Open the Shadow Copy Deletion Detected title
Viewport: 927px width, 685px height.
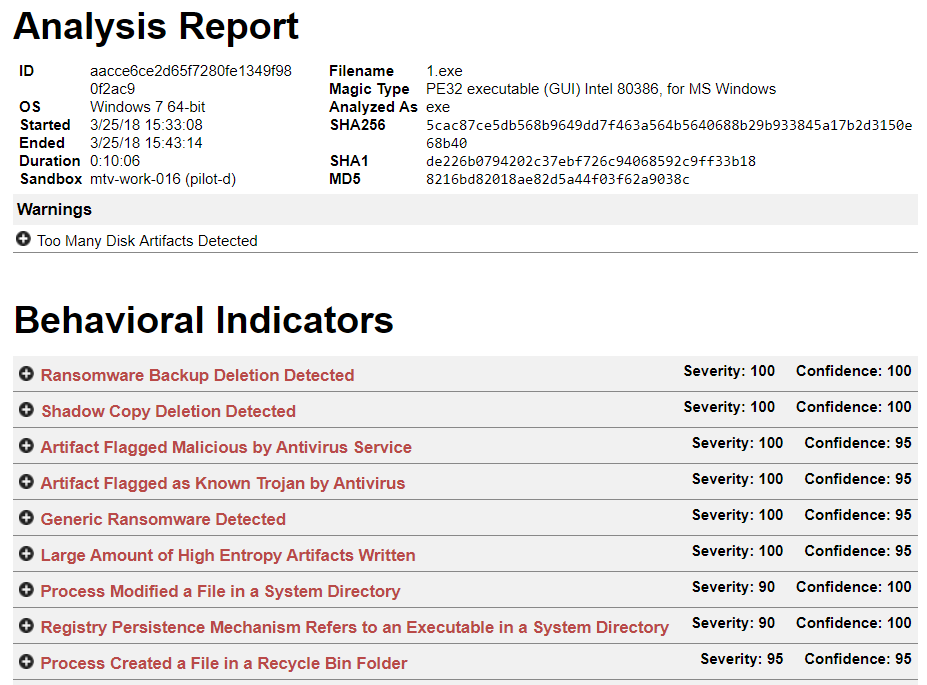click(x=168, y=412)
